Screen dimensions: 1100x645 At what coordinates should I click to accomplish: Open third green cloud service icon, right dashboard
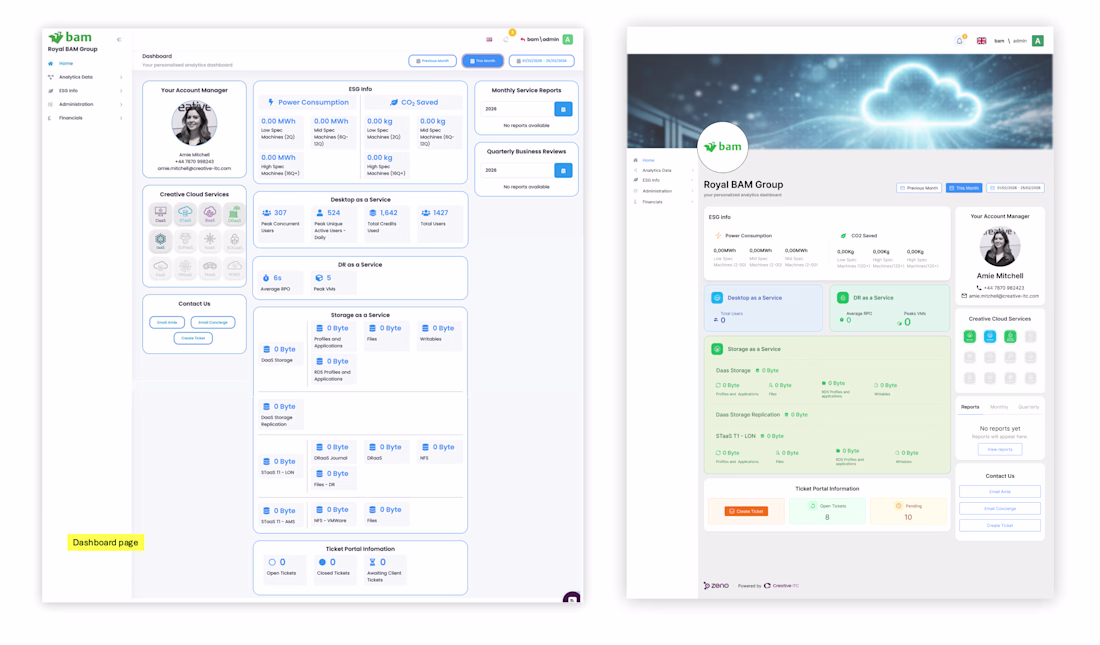1010,337
